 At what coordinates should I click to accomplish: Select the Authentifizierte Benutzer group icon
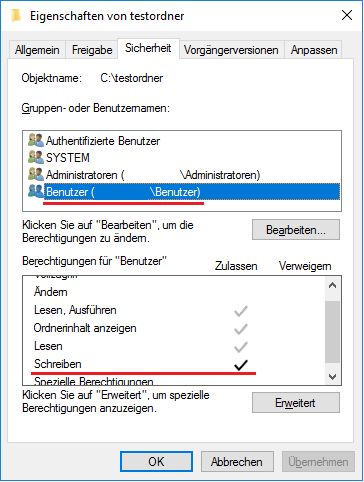pyautogui.click(x=36, y=140)
